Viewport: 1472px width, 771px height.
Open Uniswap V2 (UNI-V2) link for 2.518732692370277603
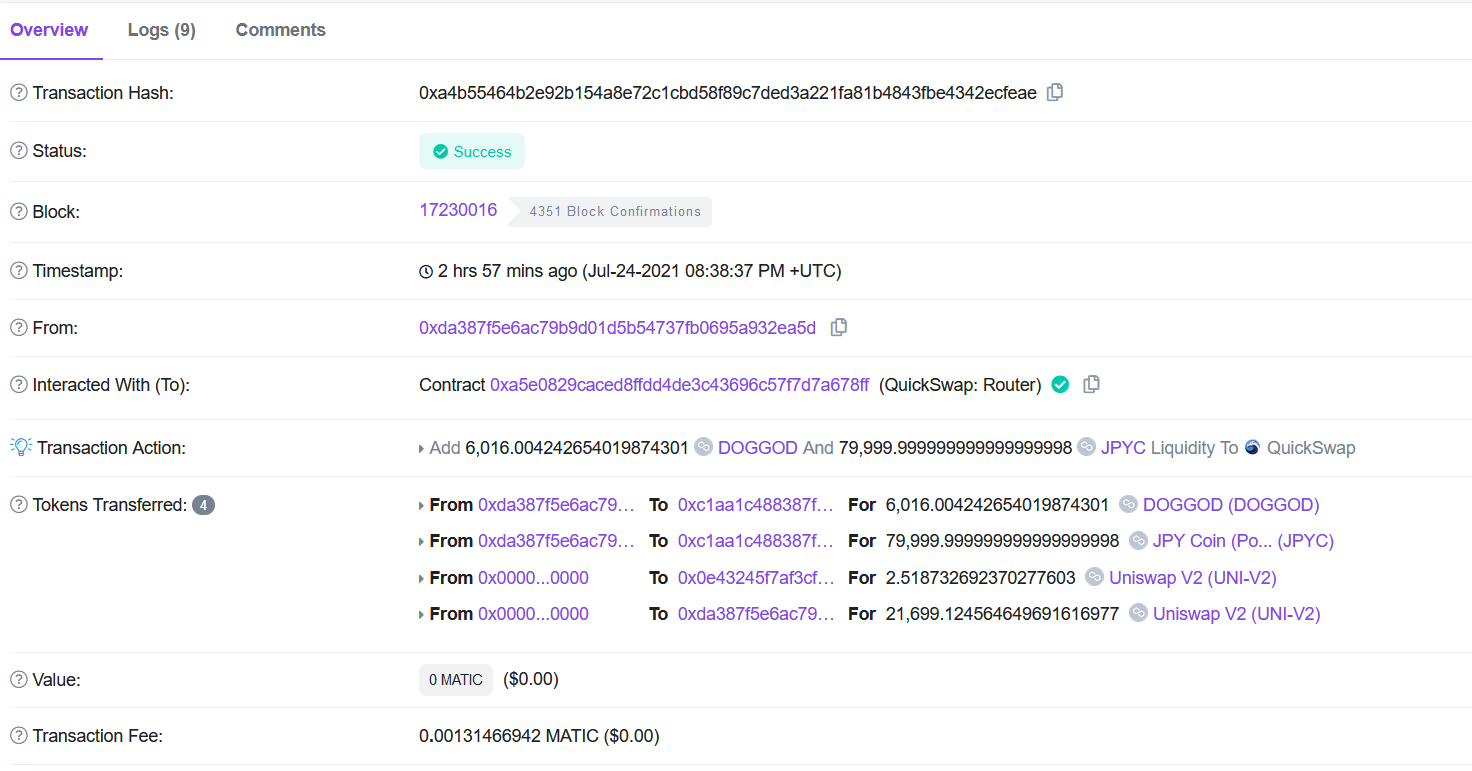tap(1193, 578)
